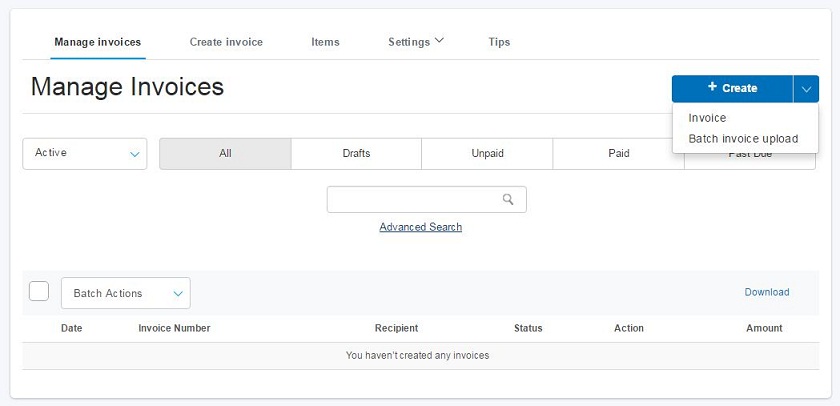
Task: Click the Status column header
Action: (528, 328)
